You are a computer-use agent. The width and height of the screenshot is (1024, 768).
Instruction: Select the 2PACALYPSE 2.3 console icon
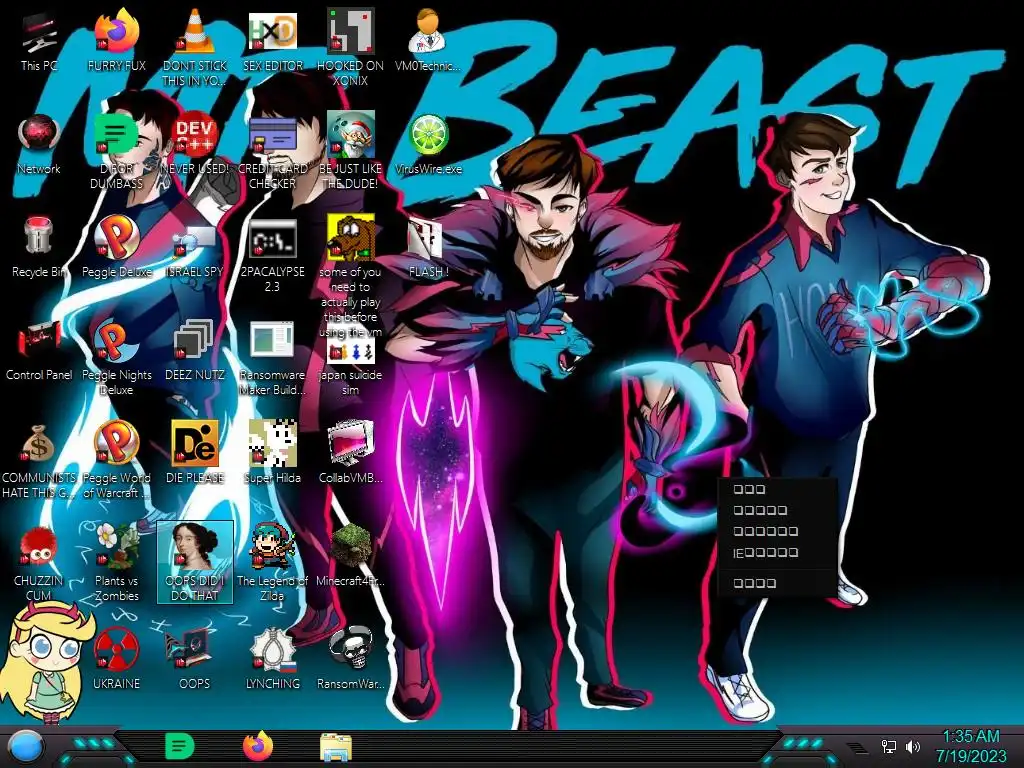[272, 255]
